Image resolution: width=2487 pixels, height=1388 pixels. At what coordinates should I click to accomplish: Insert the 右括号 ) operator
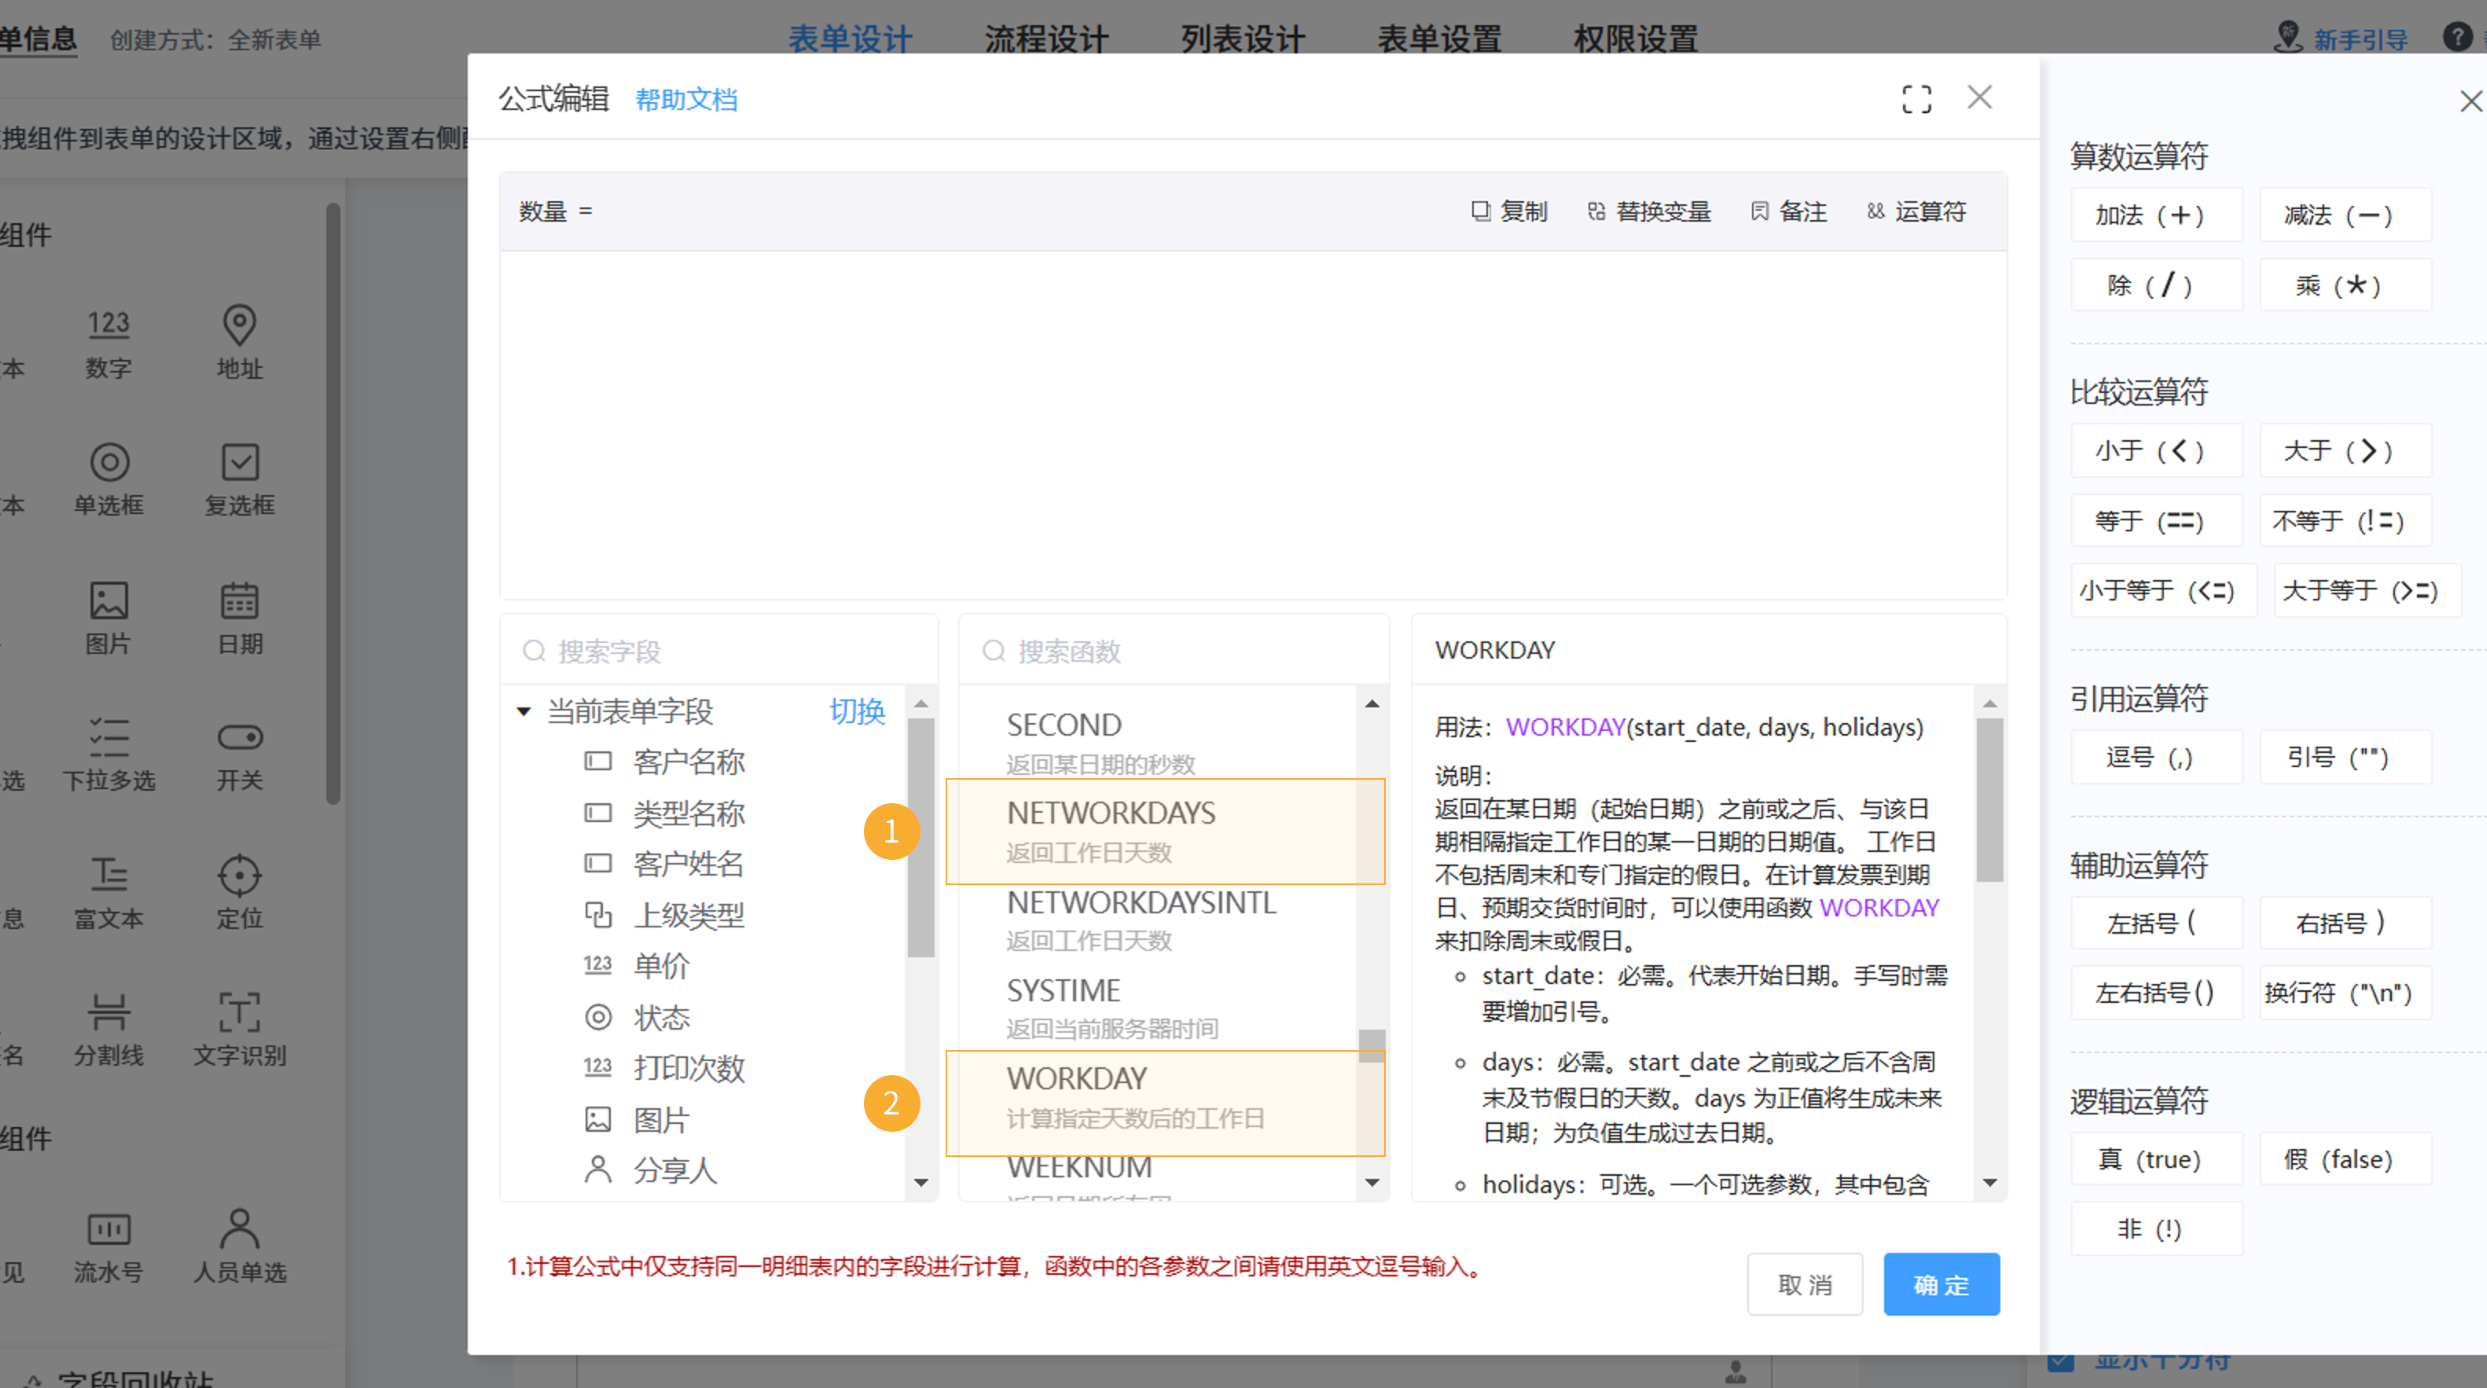tap(2344, 923)
